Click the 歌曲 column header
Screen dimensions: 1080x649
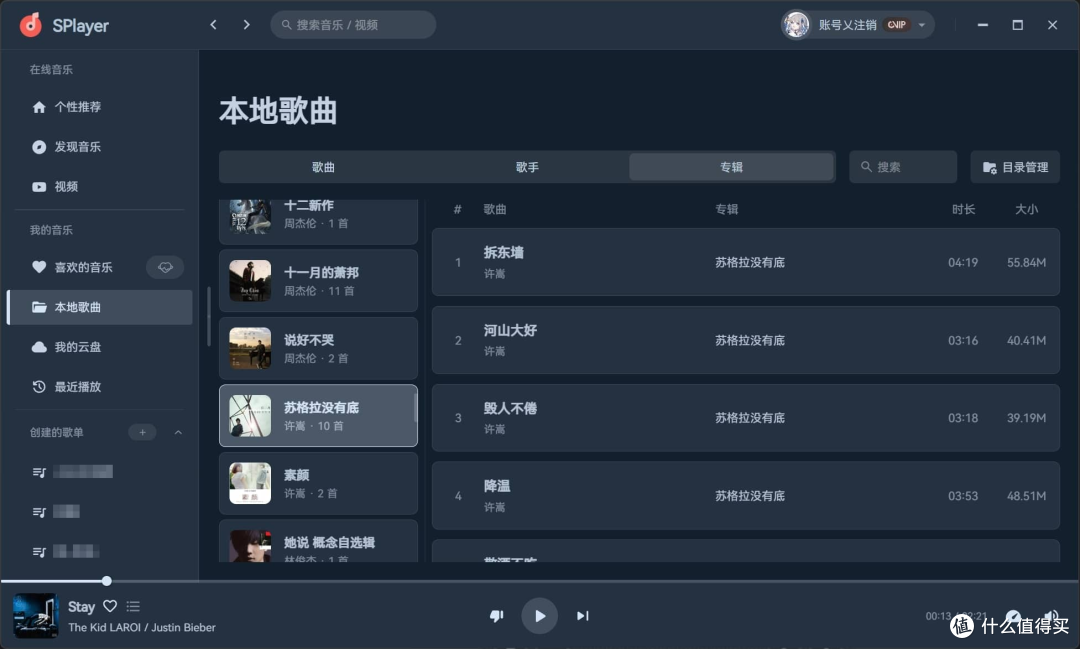pyautogui.click(x=495, y=209)
